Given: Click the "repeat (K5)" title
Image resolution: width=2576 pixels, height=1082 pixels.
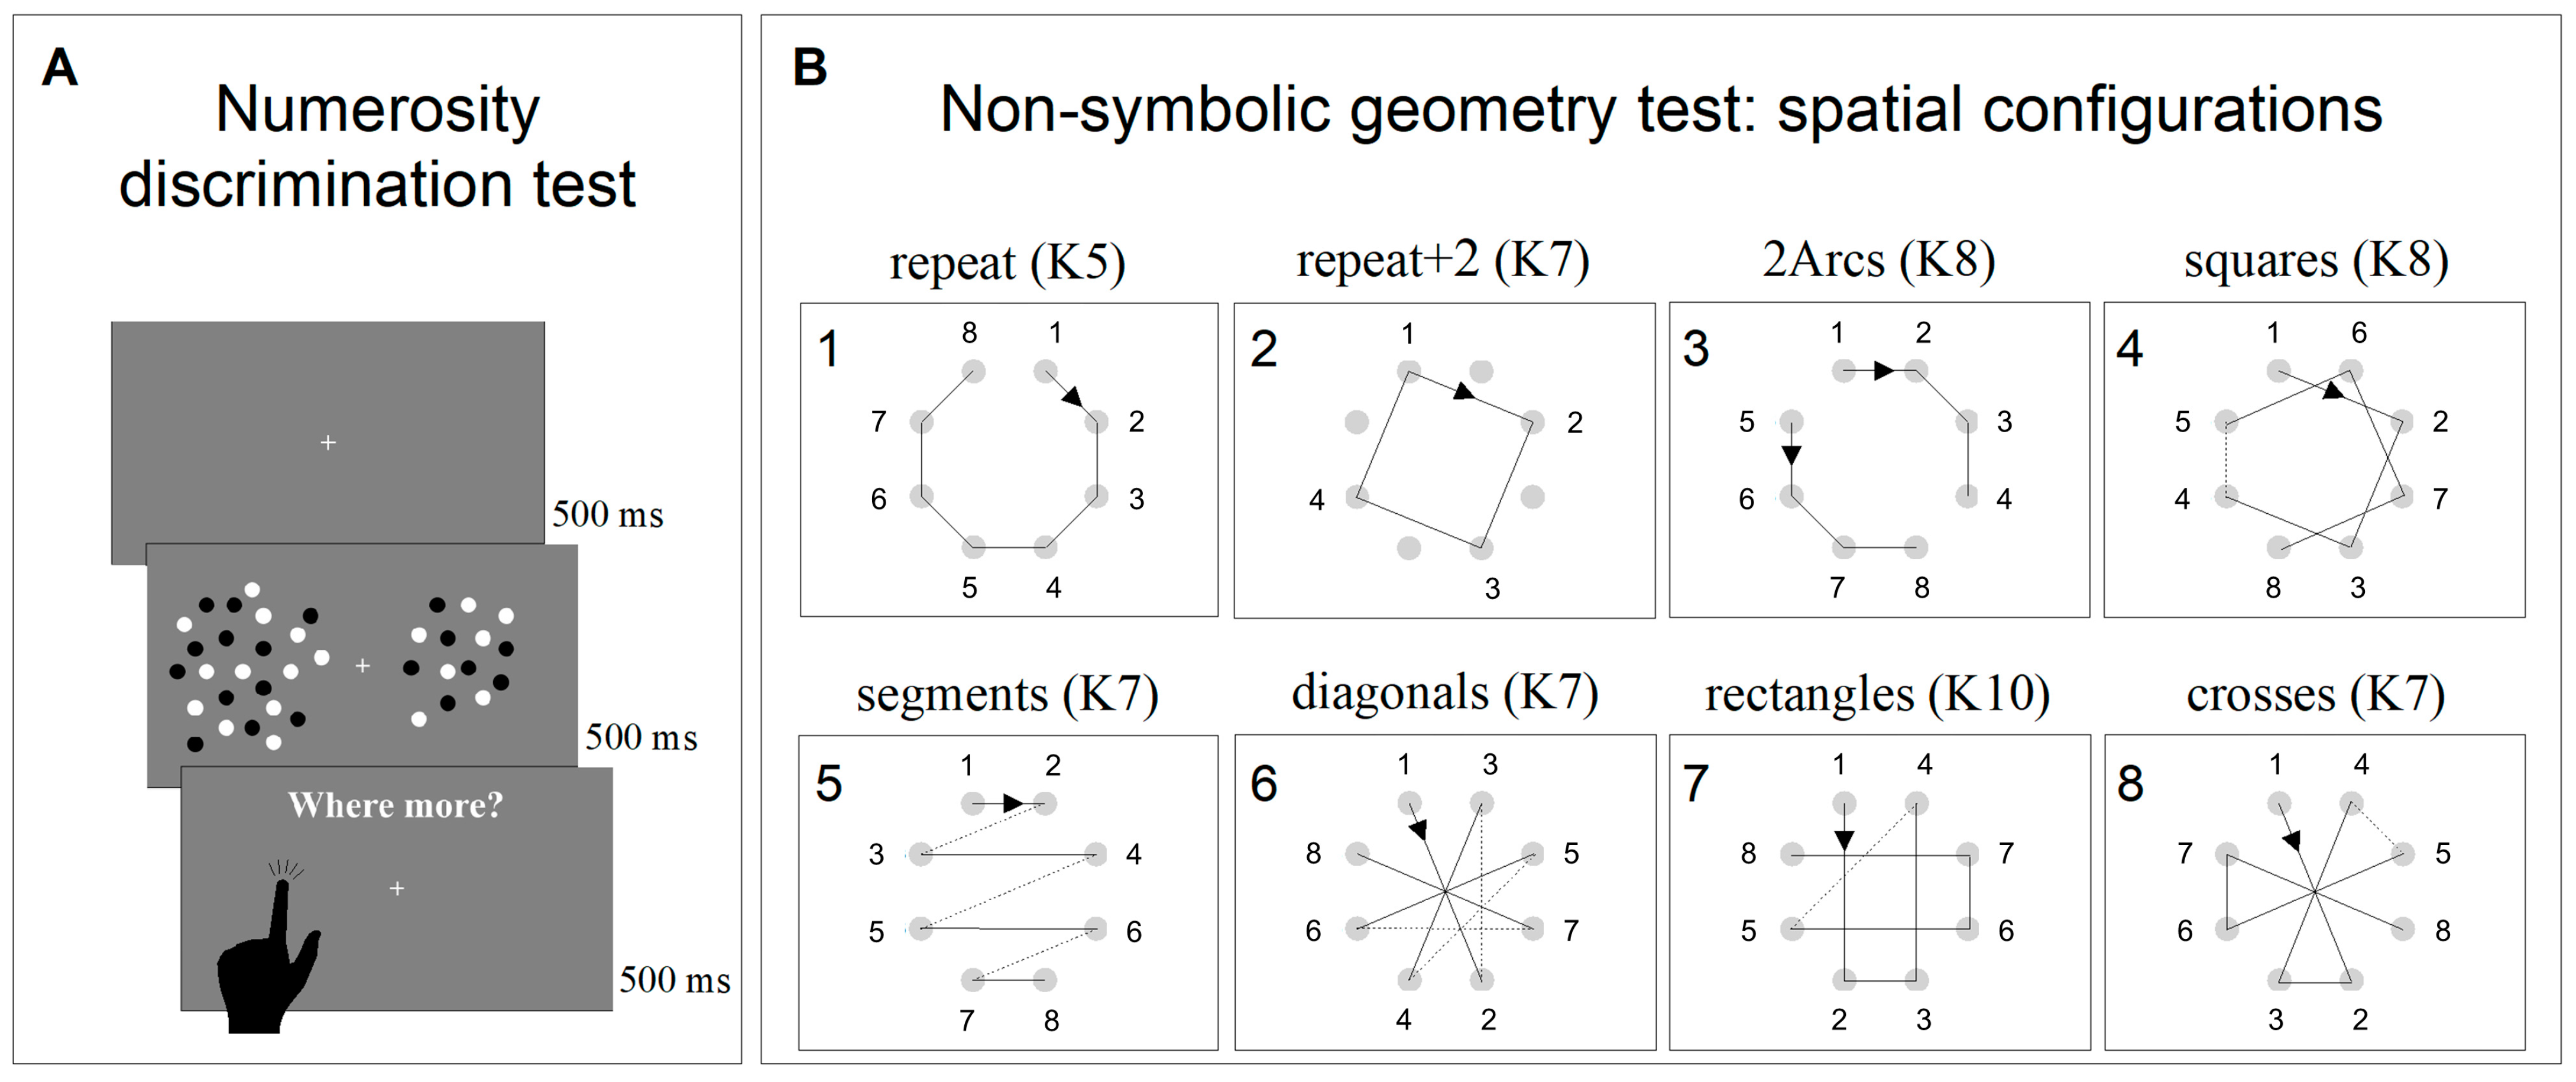Looking at the screenshot, I should tap(1007, 263).
